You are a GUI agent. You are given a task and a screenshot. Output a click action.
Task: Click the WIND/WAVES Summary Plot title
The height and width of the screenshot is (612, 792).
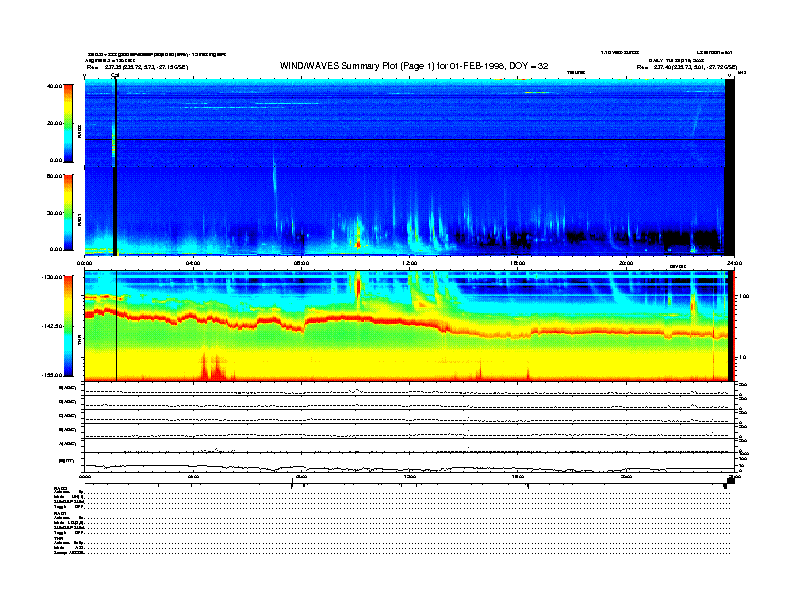coord(414,66)
